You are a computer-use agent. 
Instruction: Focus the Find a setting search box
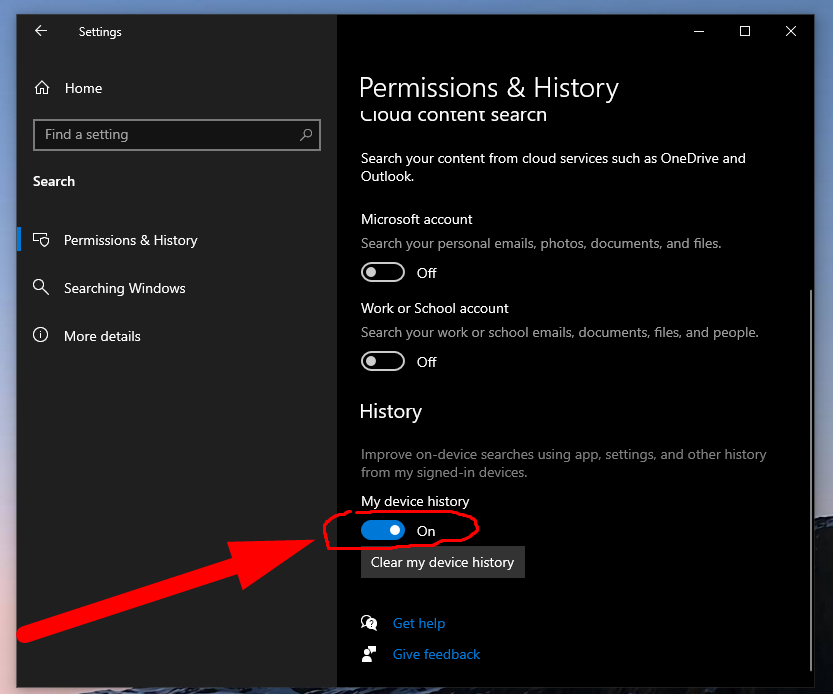click(x=165, y=134)
